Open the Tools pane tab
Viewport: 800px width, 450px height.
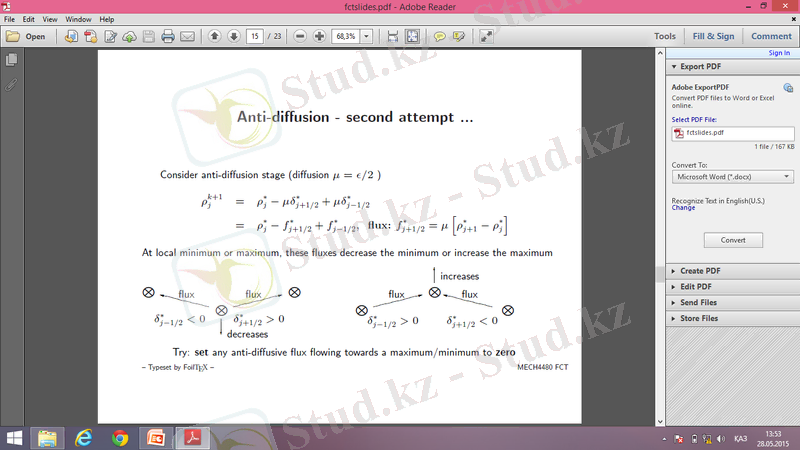click(665, 36)
